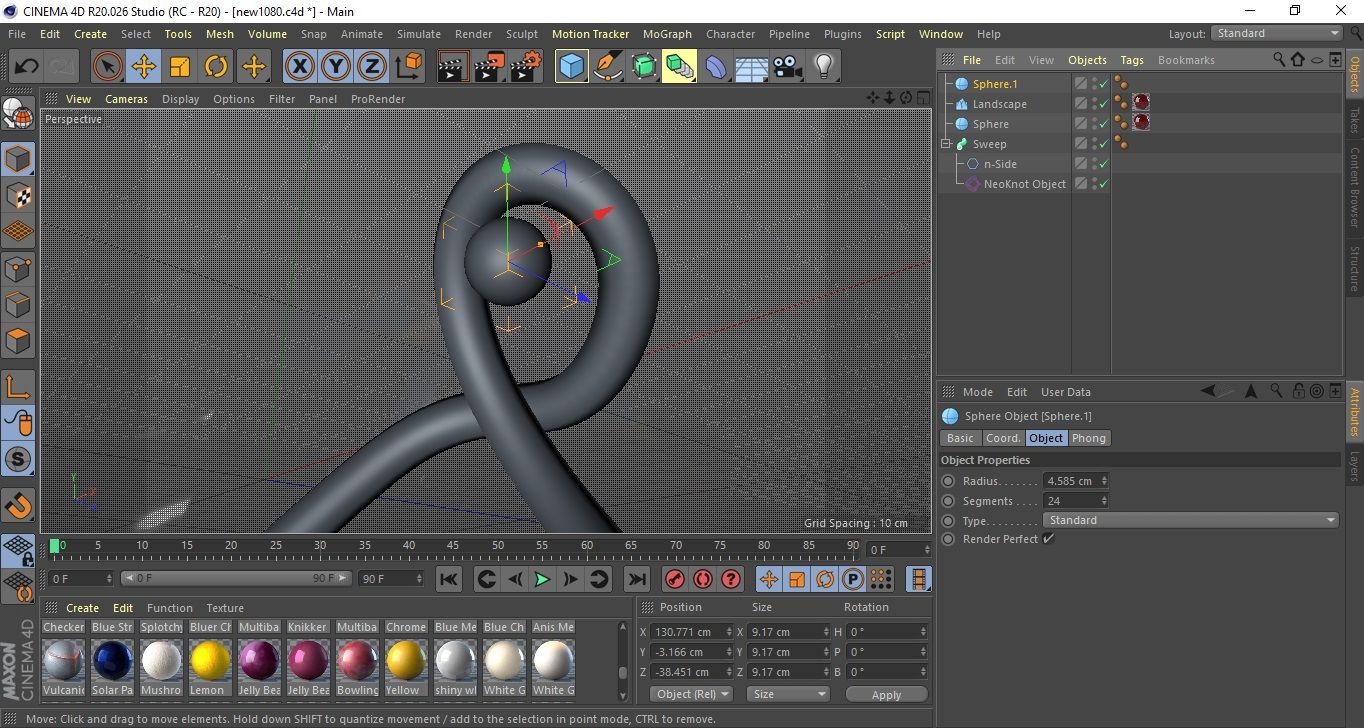Toggle Y axis lock
The width and height of the screenshot is (1364, 728).
click(336, 67)
